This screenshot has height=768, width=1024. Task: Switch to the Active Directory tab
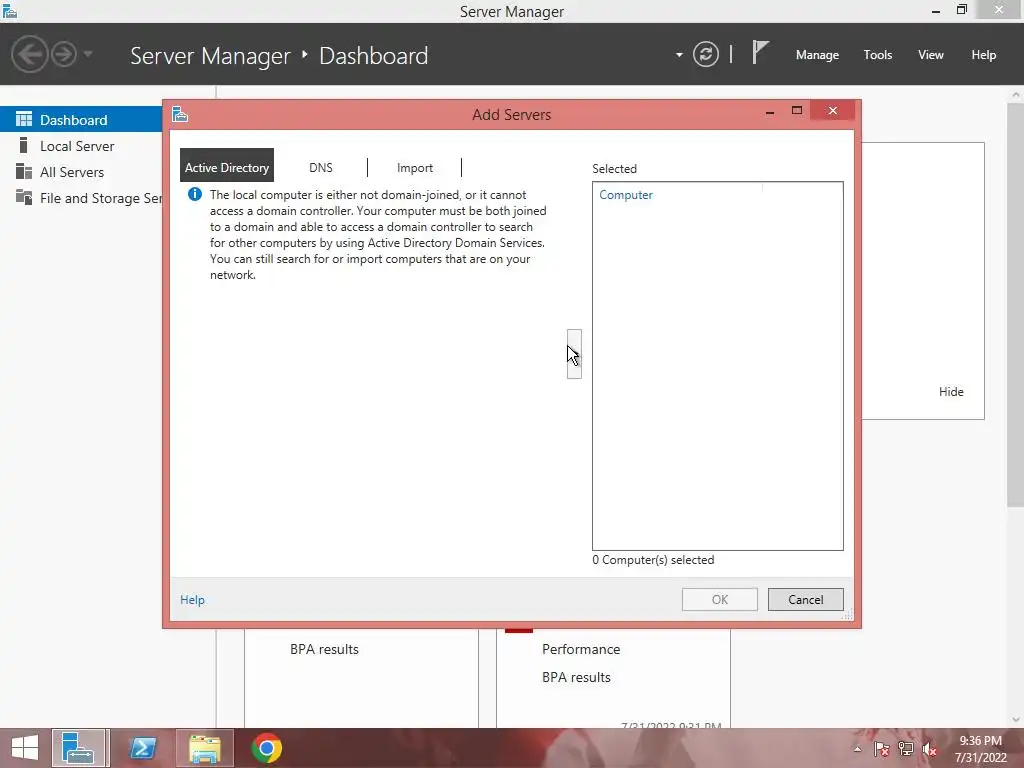click(x=227, y=167)
